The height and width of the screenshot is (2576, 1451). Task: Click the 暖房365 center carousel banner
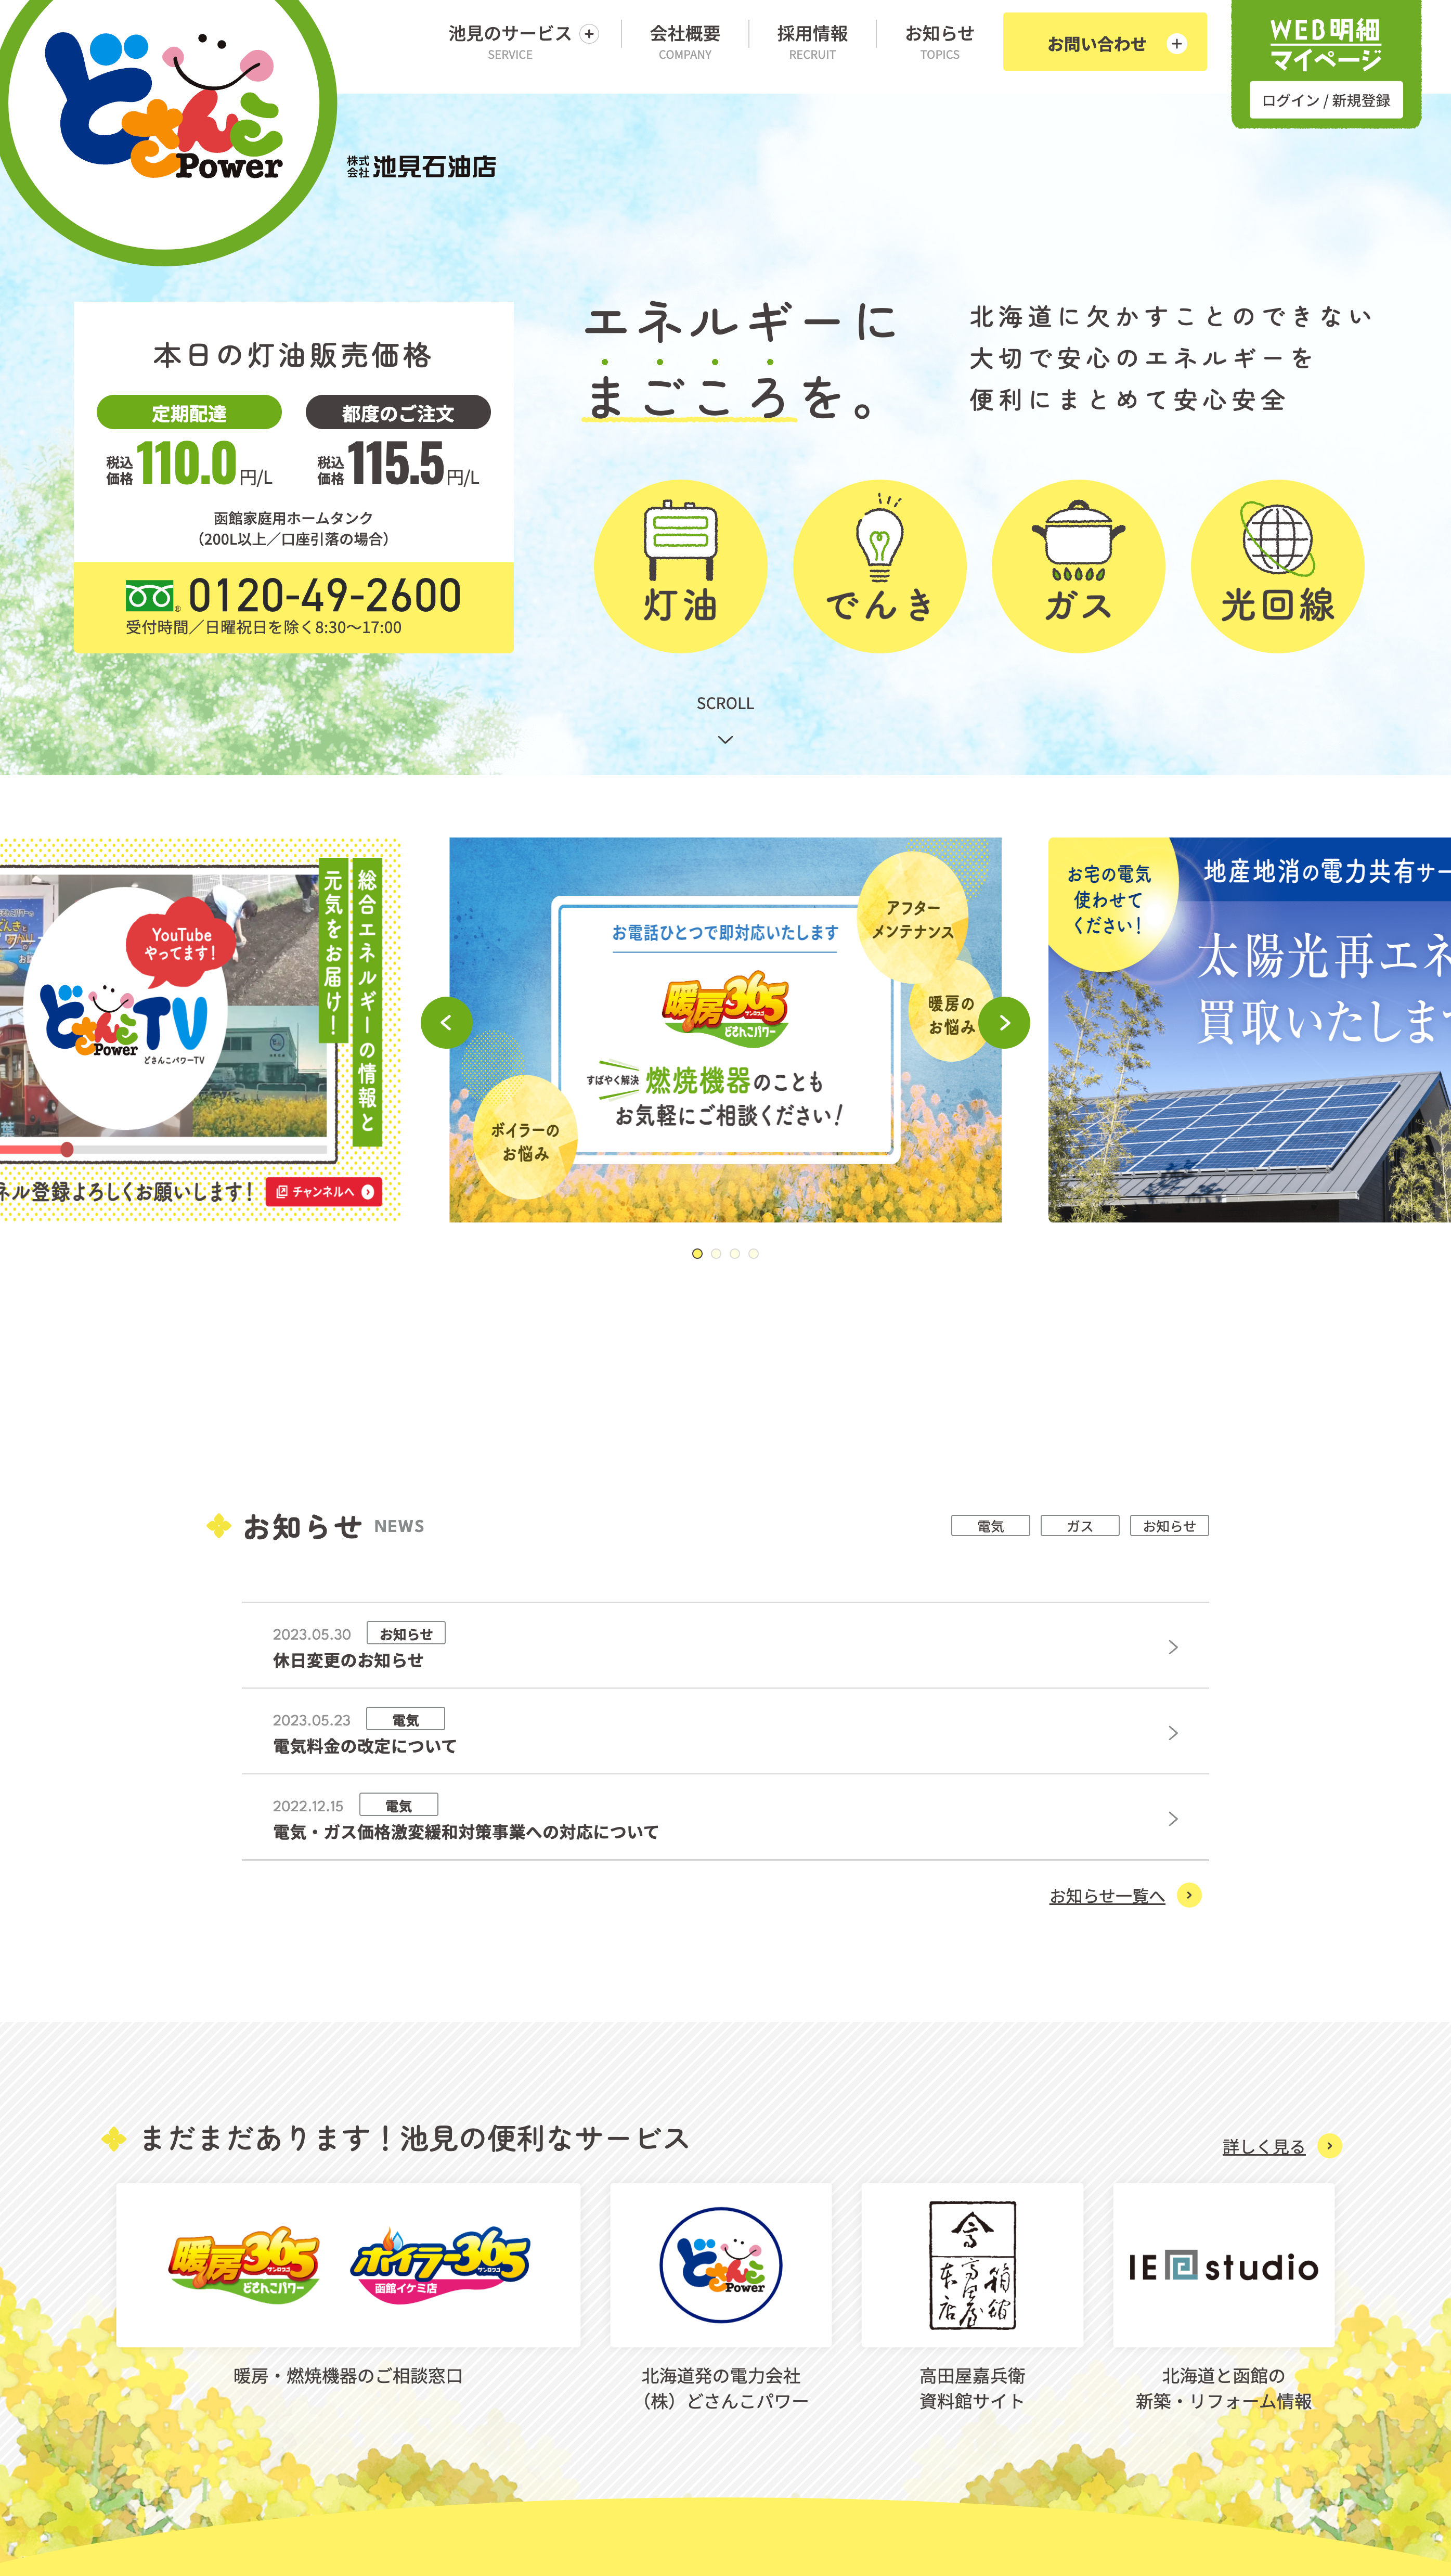point(725,1030)
